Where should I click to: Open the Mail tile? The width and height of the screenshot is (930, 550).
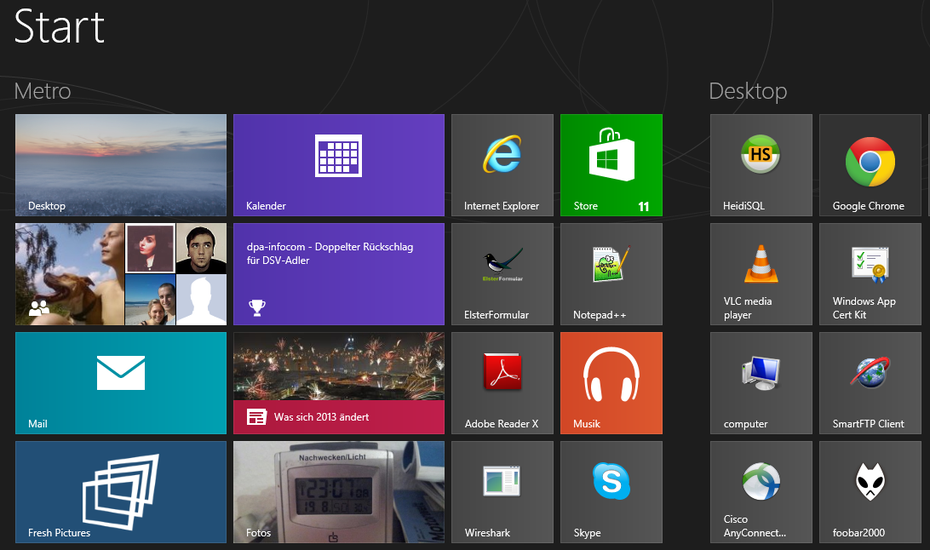(x=121, y=383)
